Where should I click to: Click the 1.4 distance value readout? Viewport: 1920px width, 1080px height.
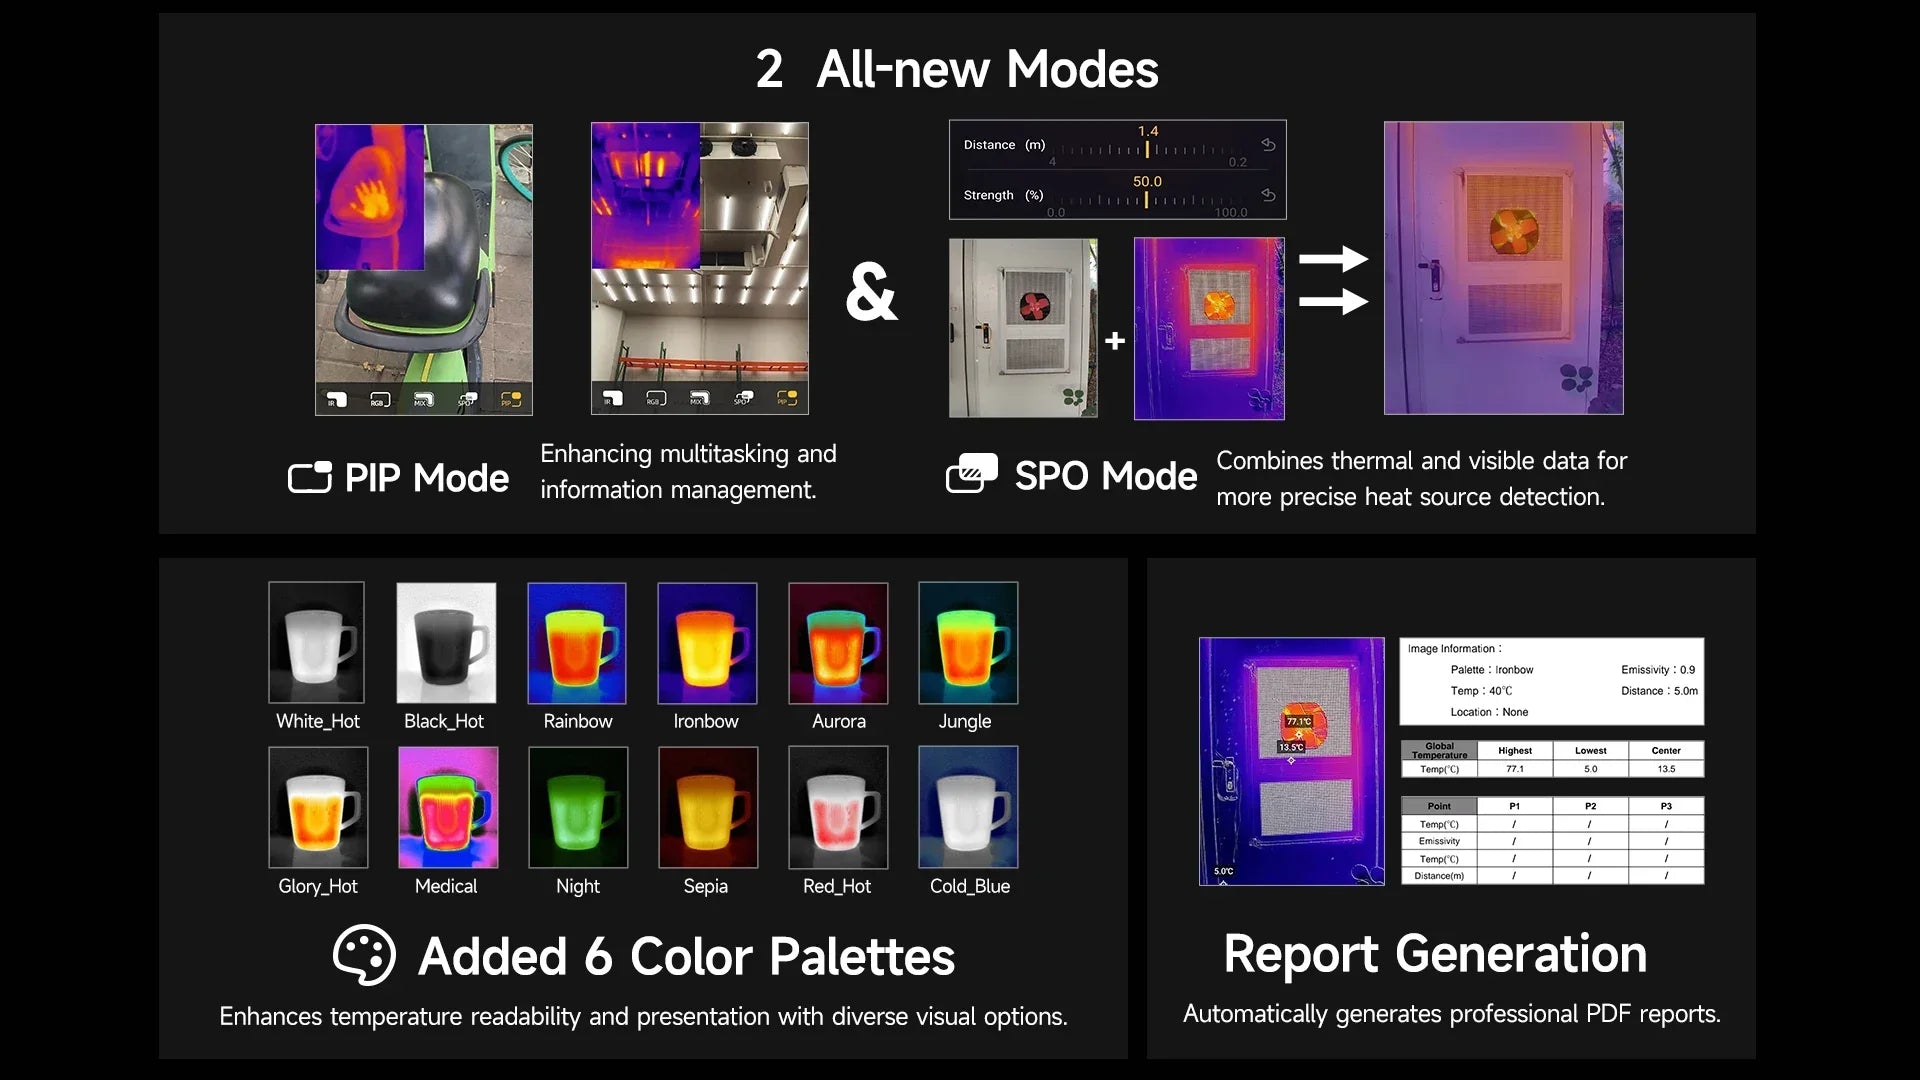(x=1148, y=131)
